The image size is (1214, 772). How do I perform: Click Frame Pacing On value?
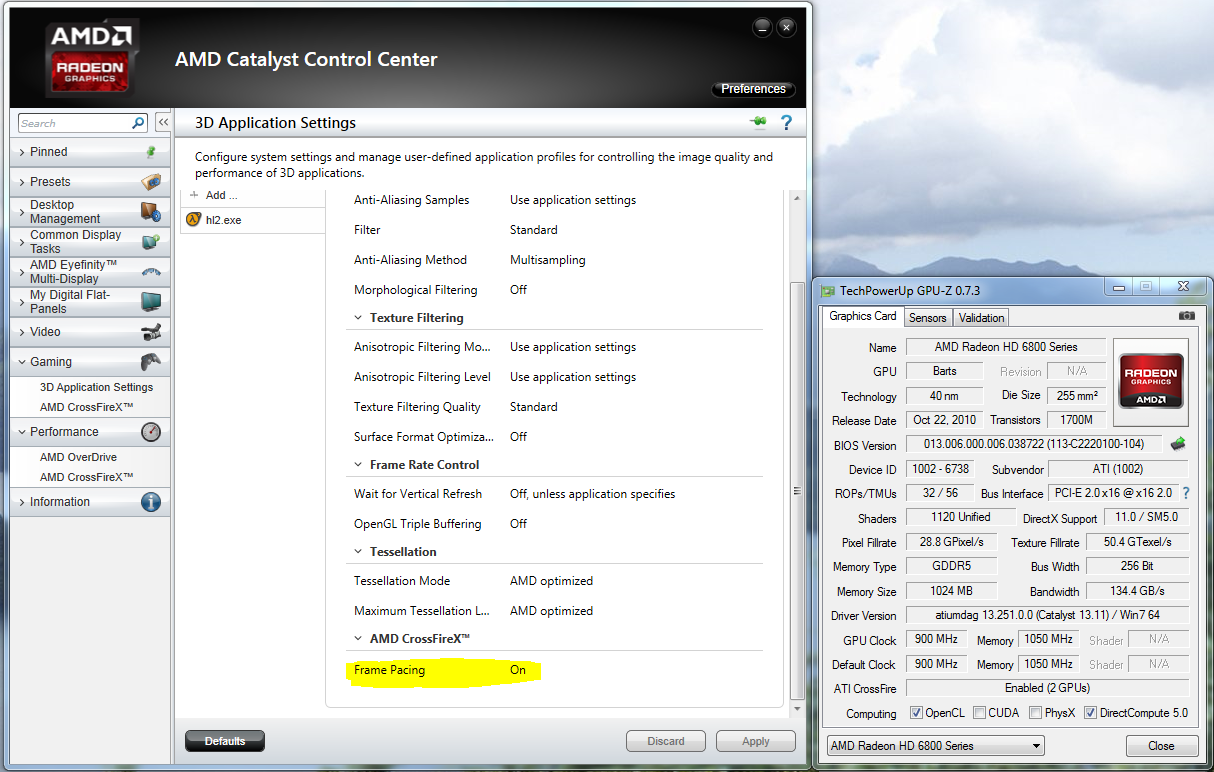(518, 670)
